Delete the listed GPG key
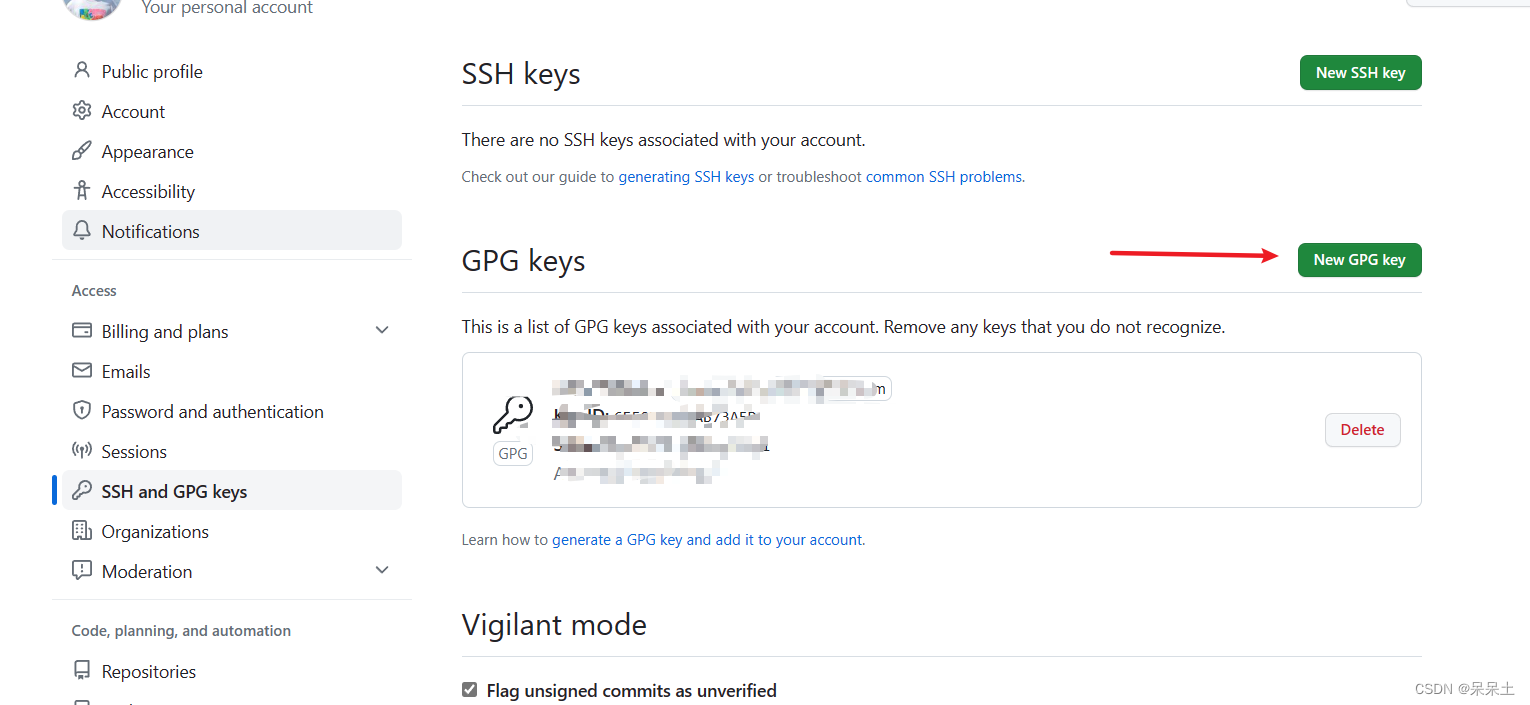This screenshot has height=705, width=1530. coord(1362,429)
